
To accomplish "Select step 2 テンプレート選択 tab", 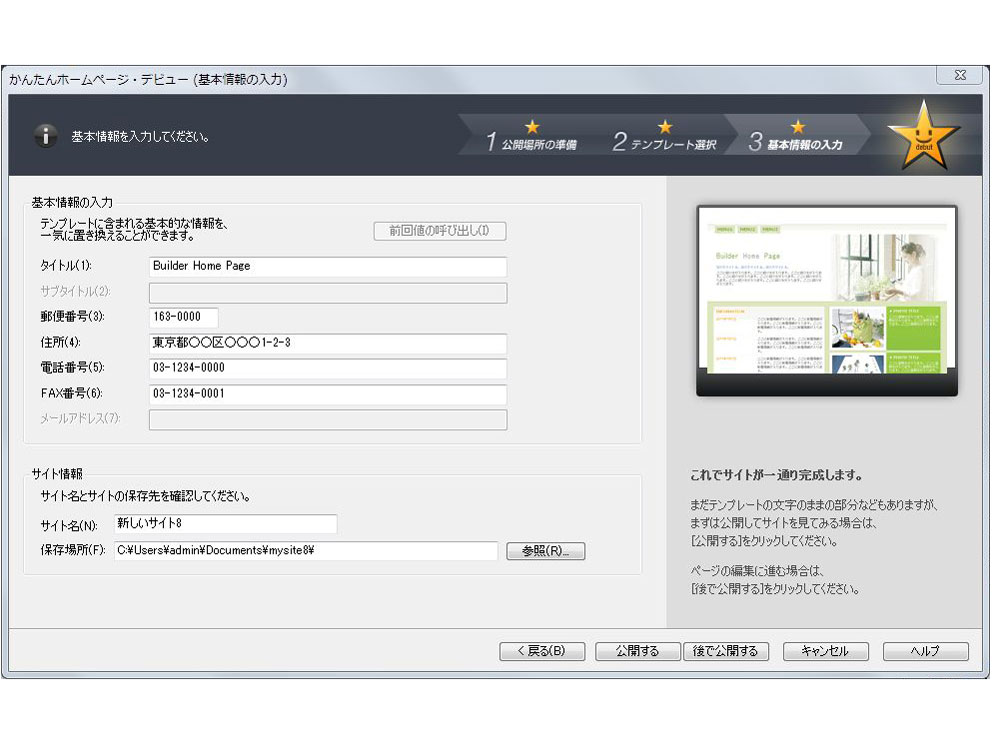I will coord(665,144).
